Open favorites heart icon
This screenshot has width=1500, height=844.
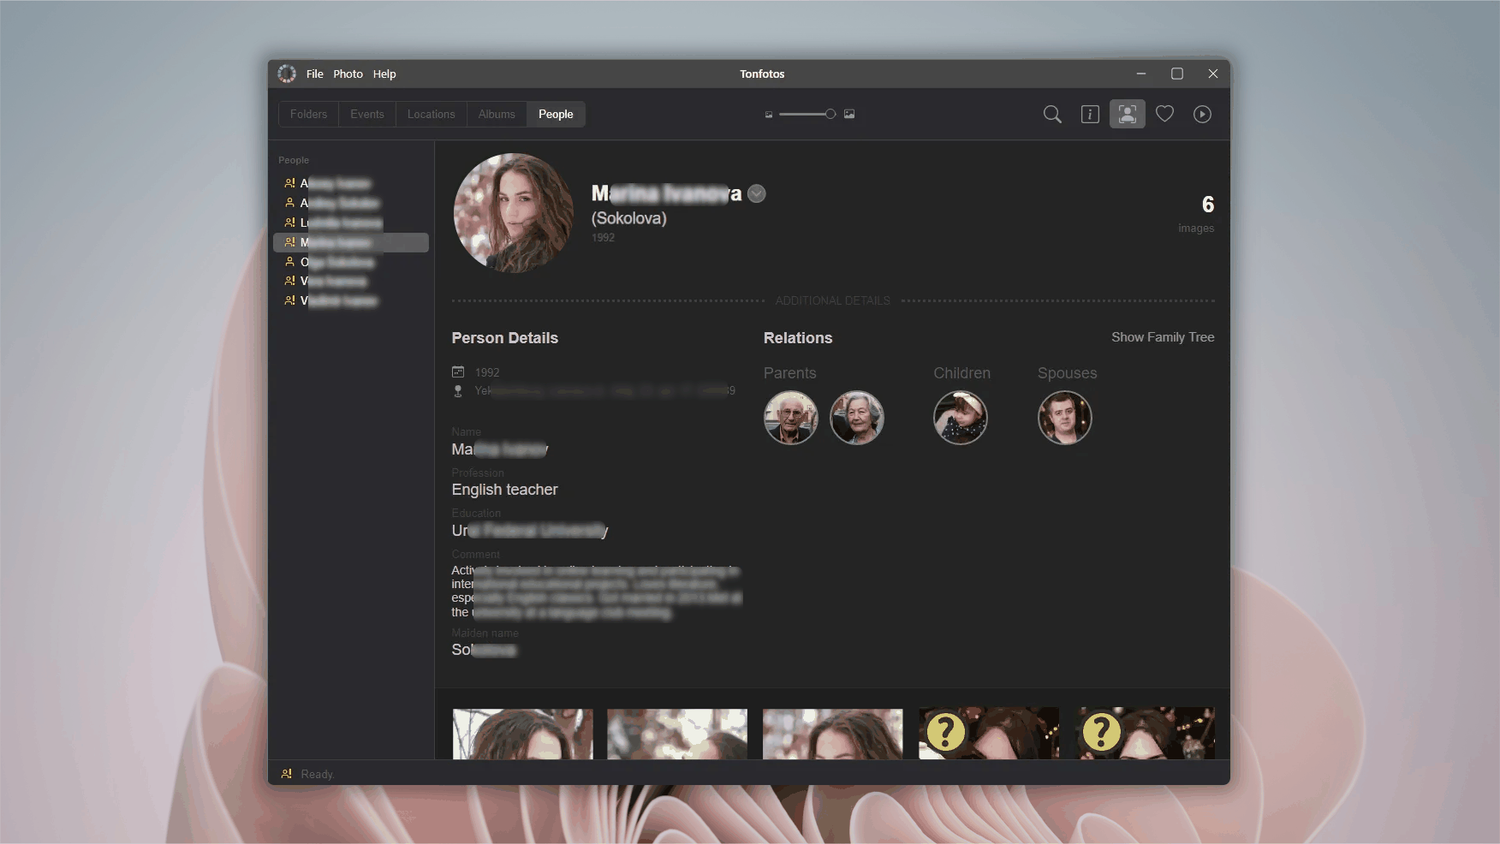[x=1165, y=114]
